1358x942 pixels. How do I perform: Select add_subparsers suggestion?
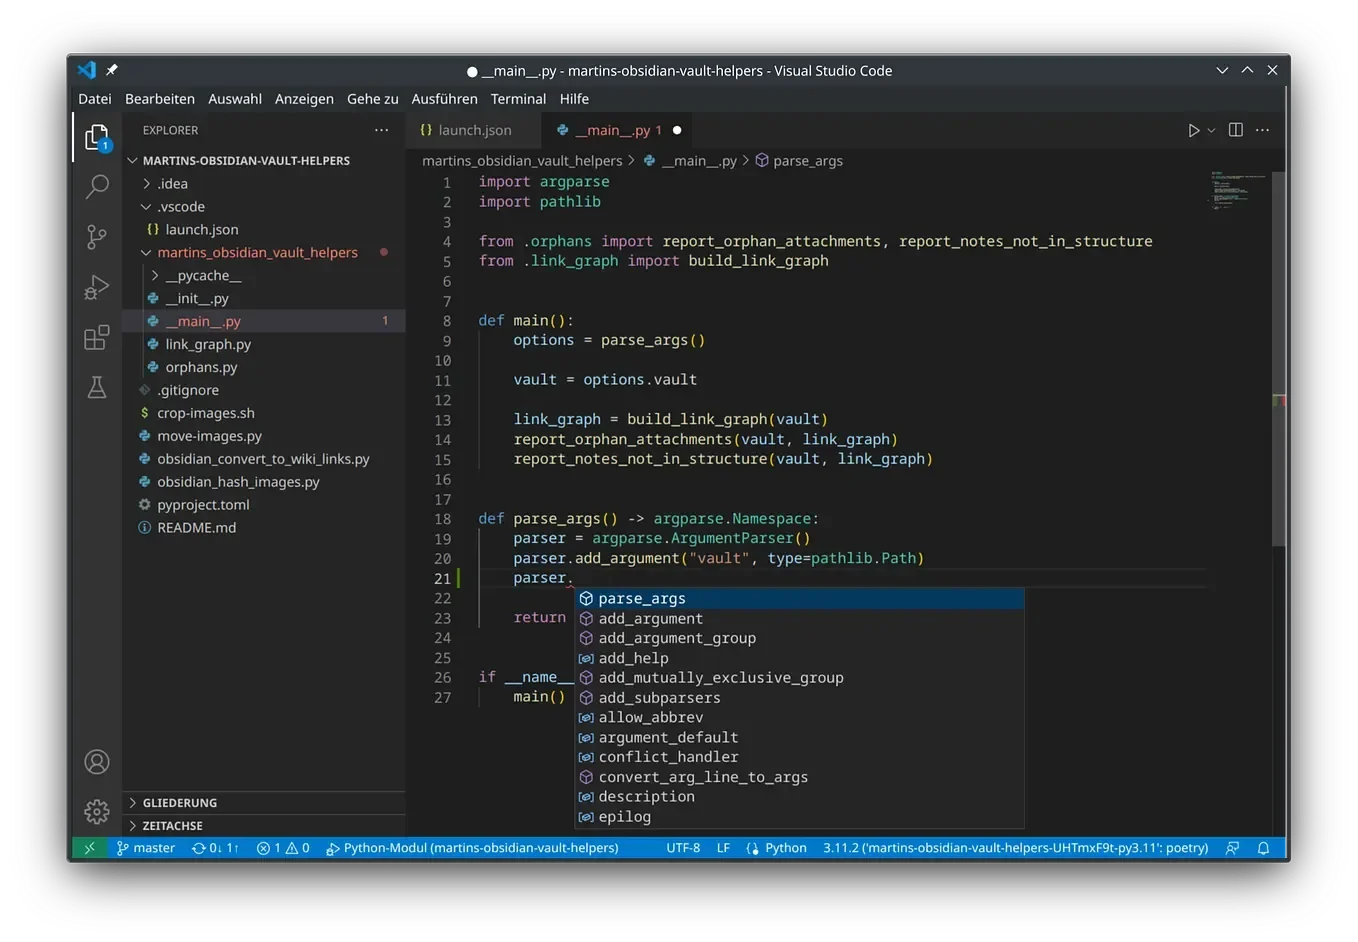tap(800, 698)
